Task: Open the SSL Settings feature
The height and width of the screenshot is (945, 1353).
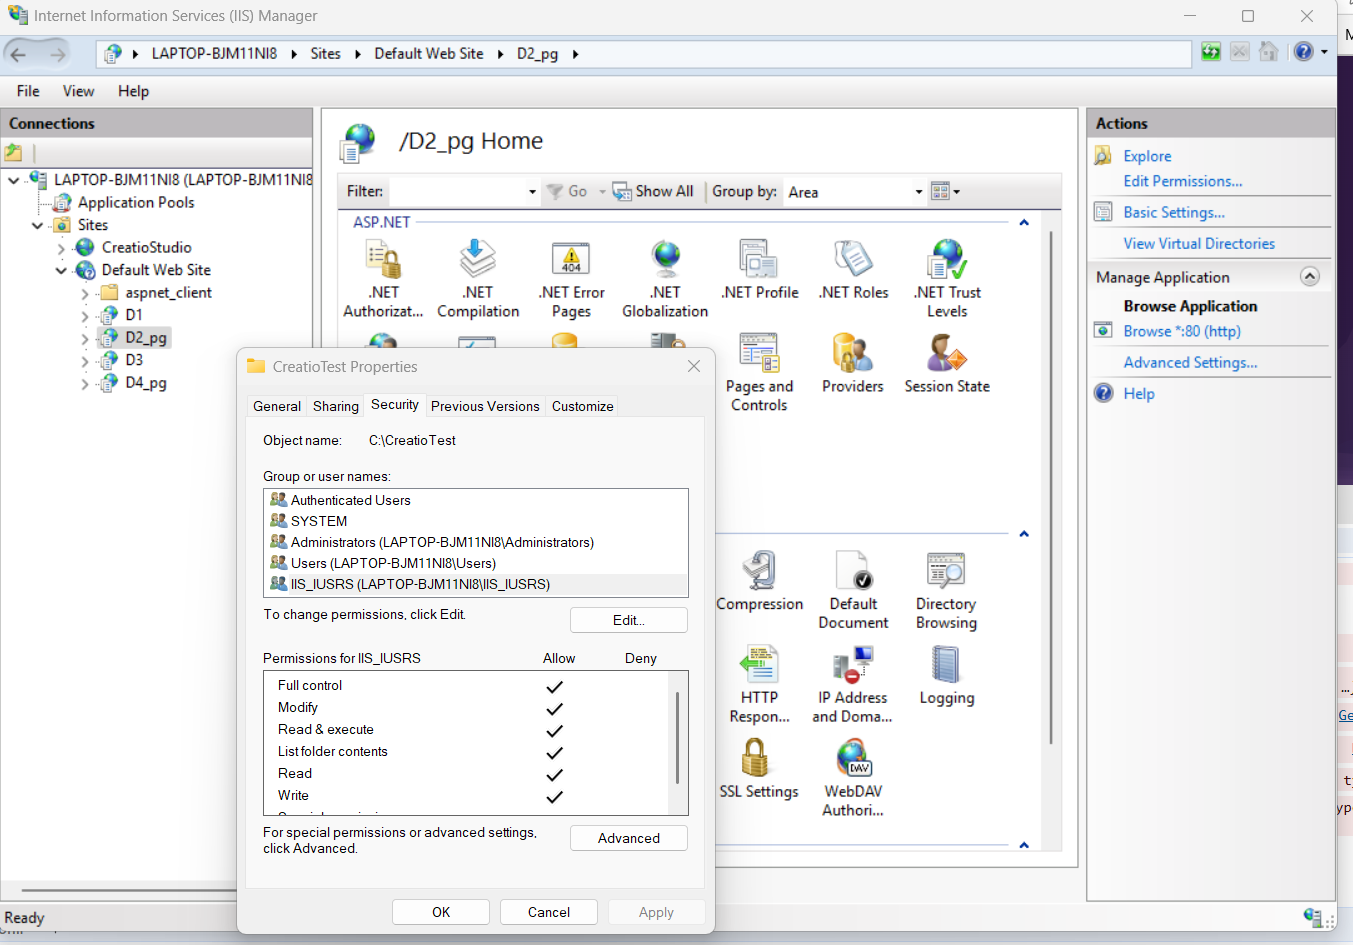Action: [759, 769]
